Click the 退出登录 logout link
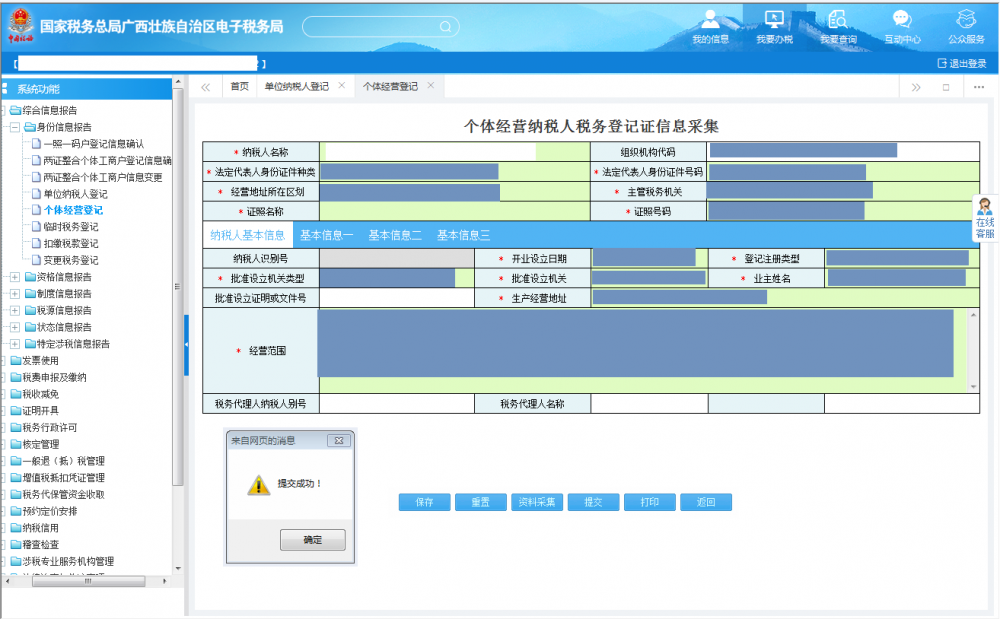Screen dimensions: 1000x619 (961, 63)
